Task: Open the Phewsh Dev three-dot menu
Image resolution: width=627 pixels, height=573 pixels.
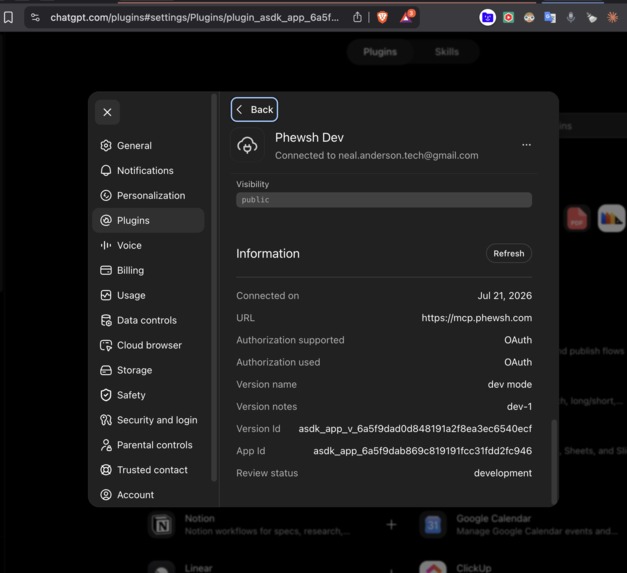Action: tap(526, 145)
